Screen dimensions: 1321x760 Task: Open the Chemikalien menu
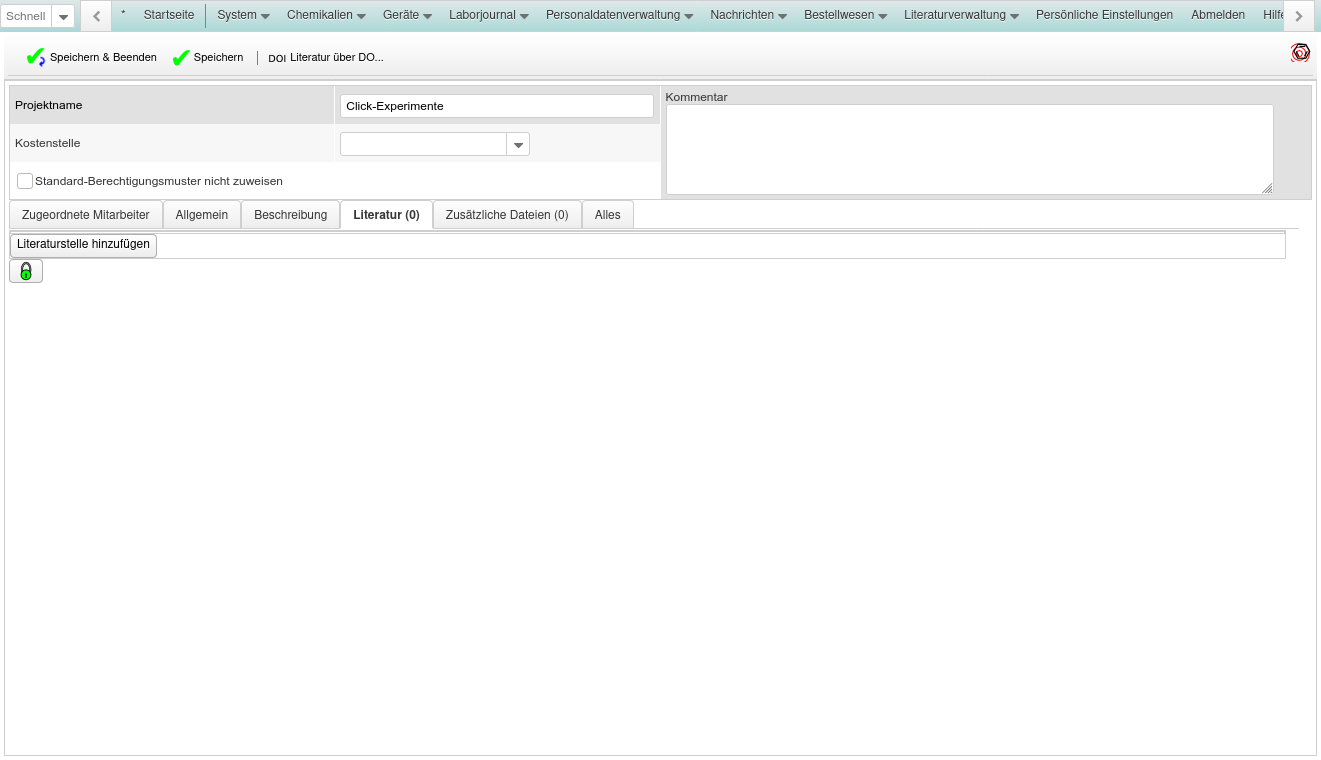[x=326, y=15]
